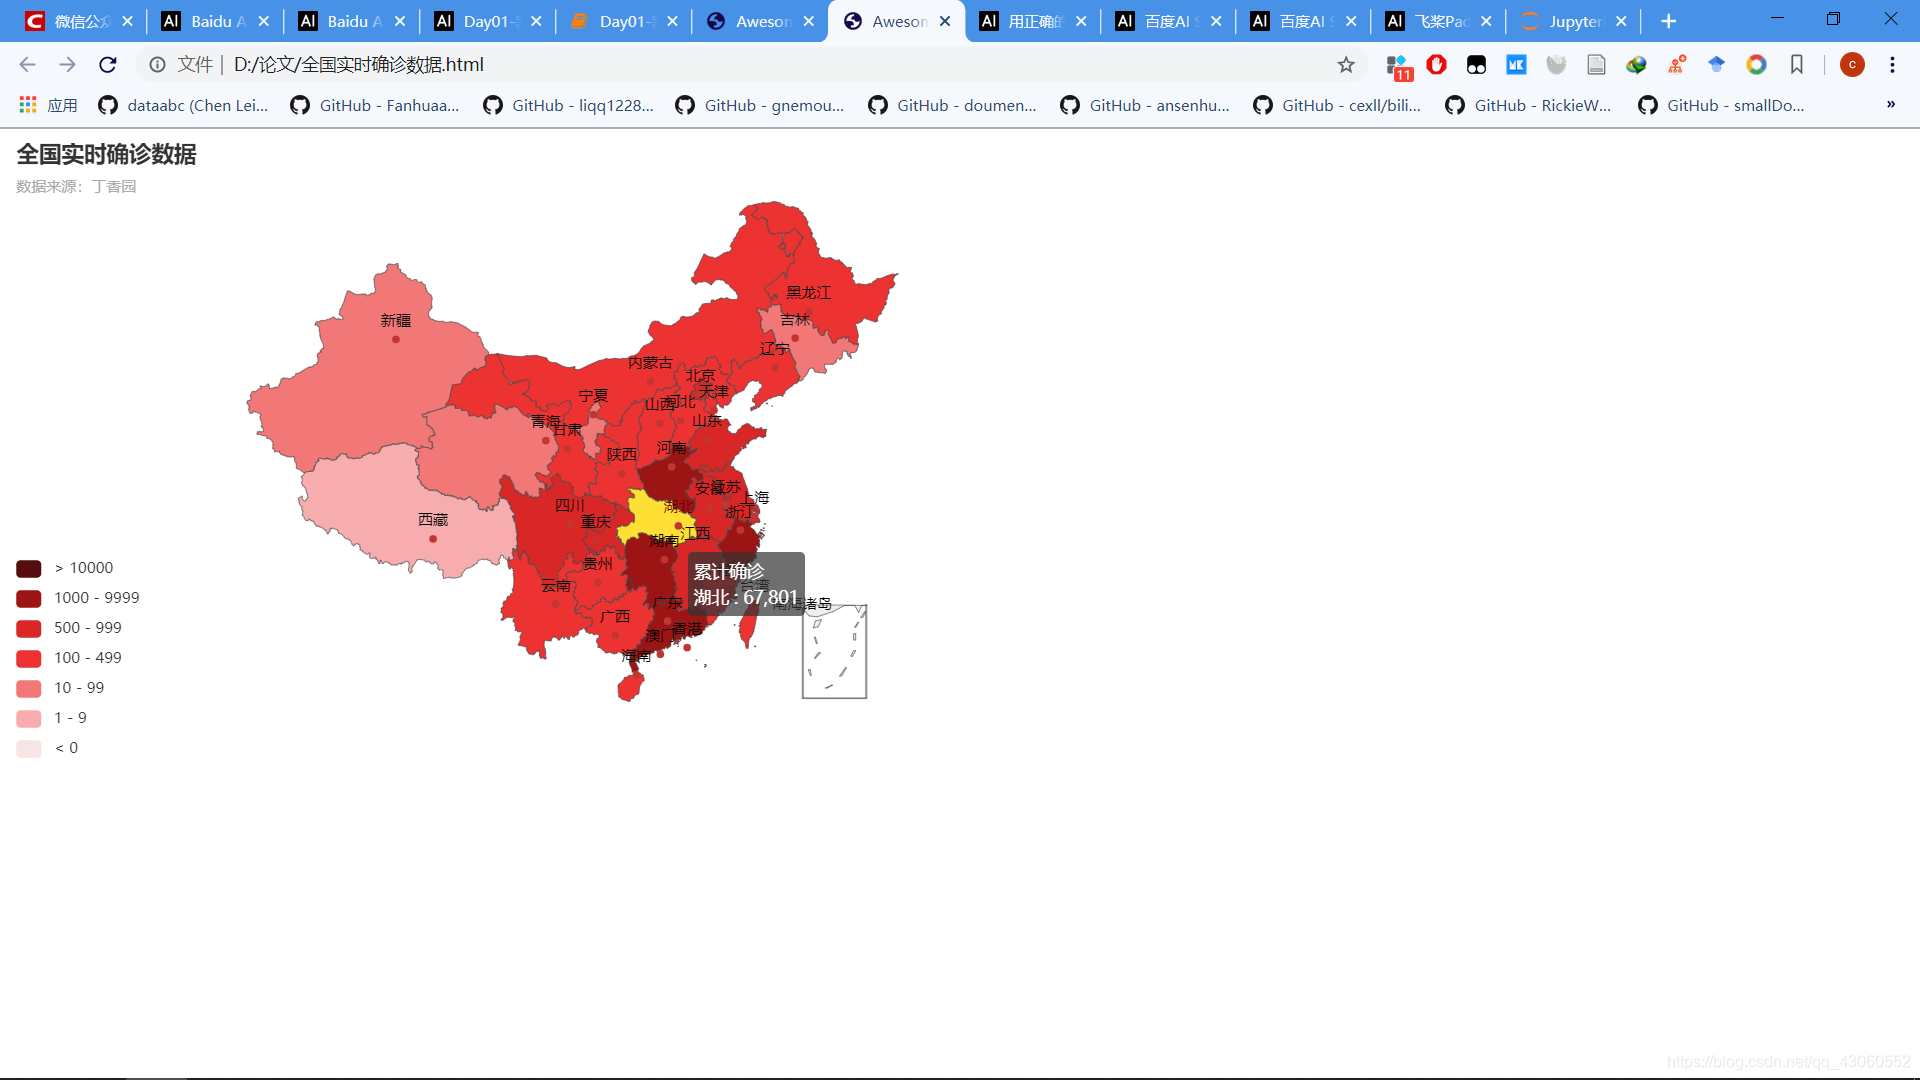Expand the hidden bookmarks overflow chevron
Viewport: 1920px width, 1080px height.
point(1890,105)
